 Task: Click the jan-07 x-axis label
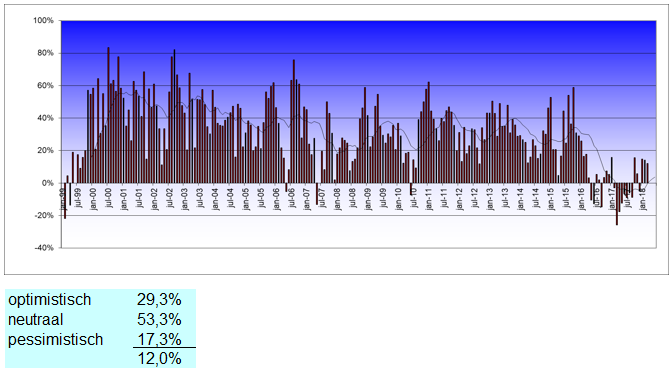(306, 198)
